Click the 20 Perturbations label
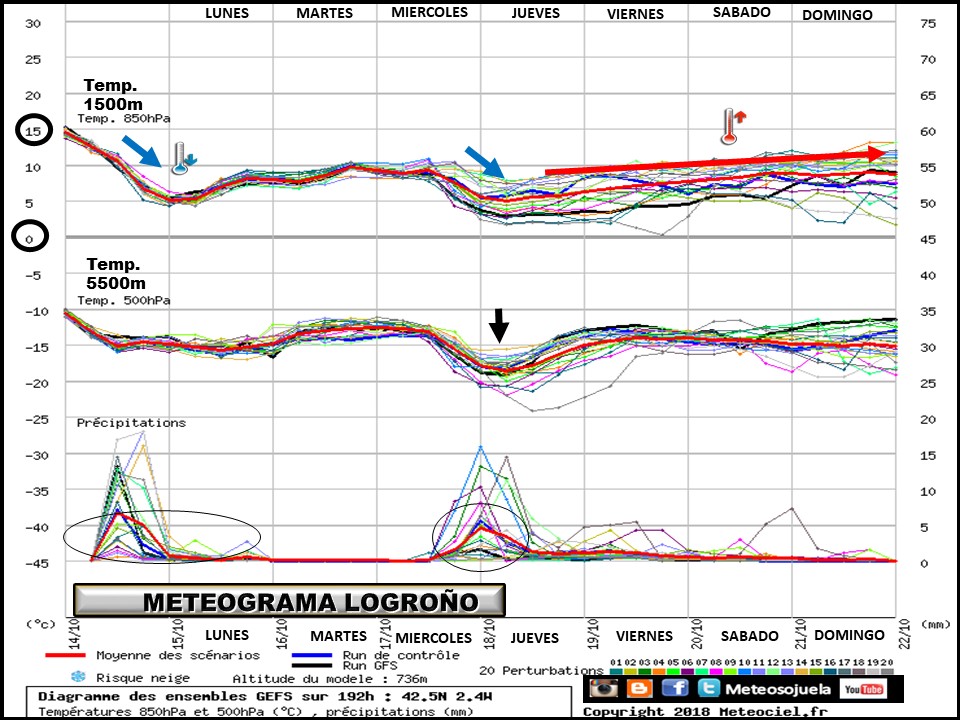Image resolution: width=960 pixels, height=720 pixels. [x=541, y=670]
